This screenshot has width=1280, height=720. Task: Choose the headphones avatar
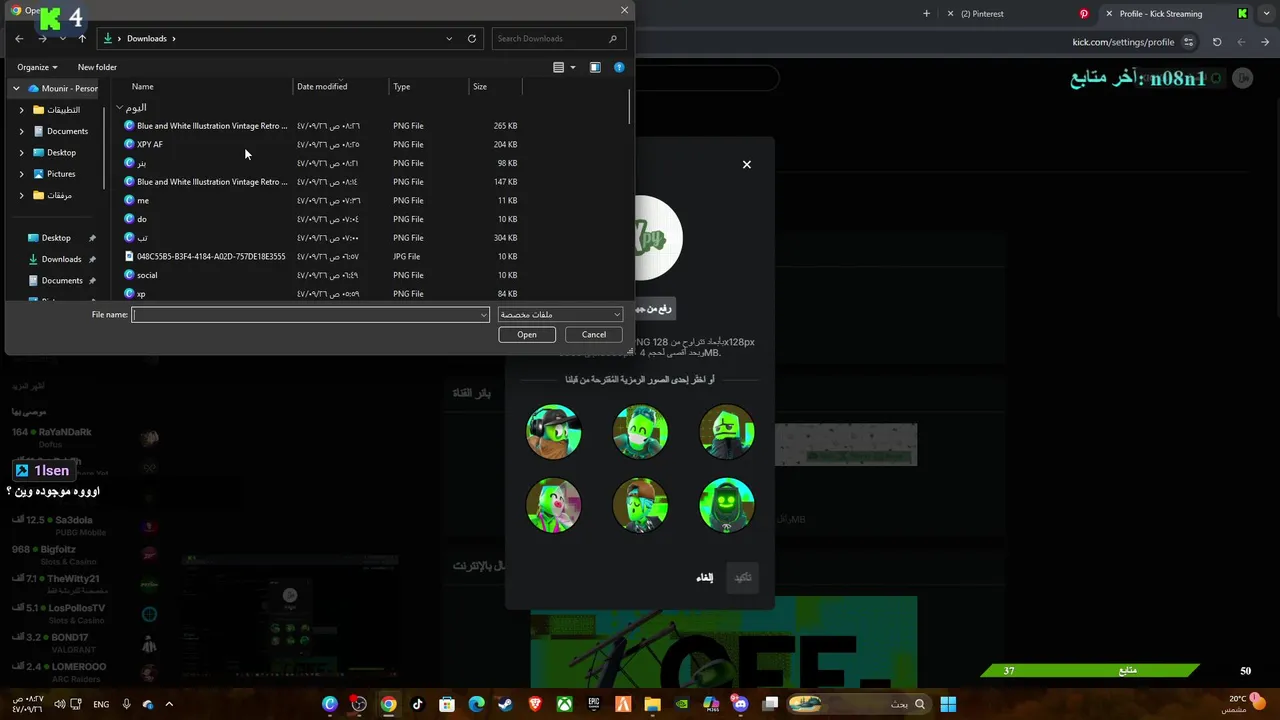click(x=554, y=432)
